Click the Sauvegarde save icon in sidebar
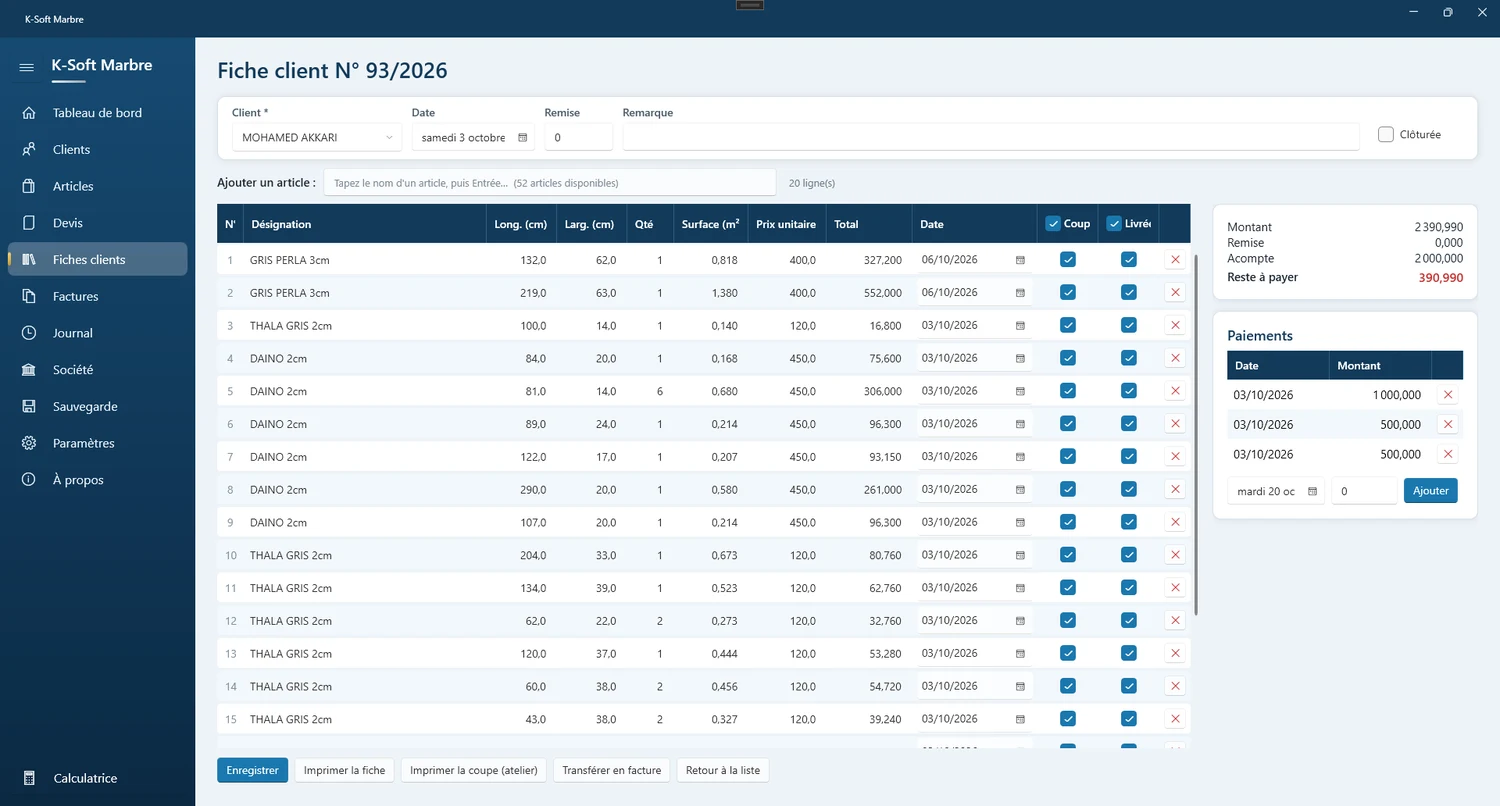Viewport: 1500px width, 806px height. [29, 407]
